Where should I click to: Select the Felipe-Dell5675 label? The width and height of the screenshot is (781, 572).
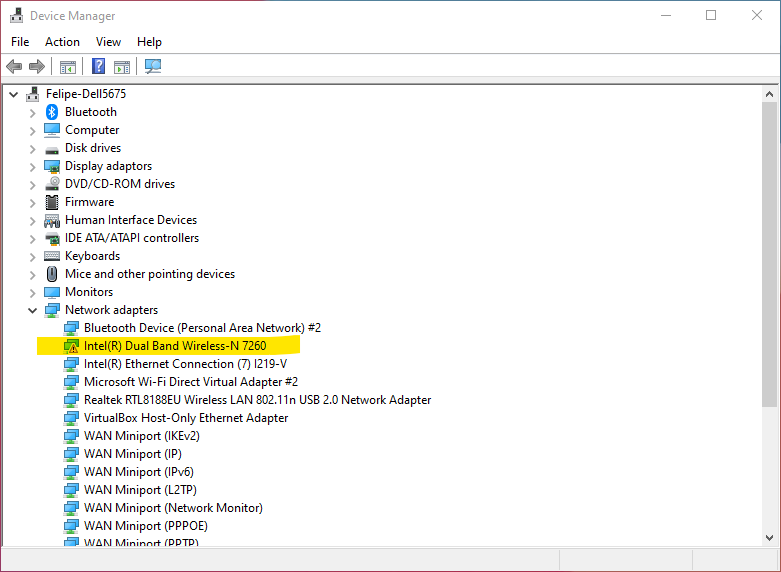pos(86,94)
